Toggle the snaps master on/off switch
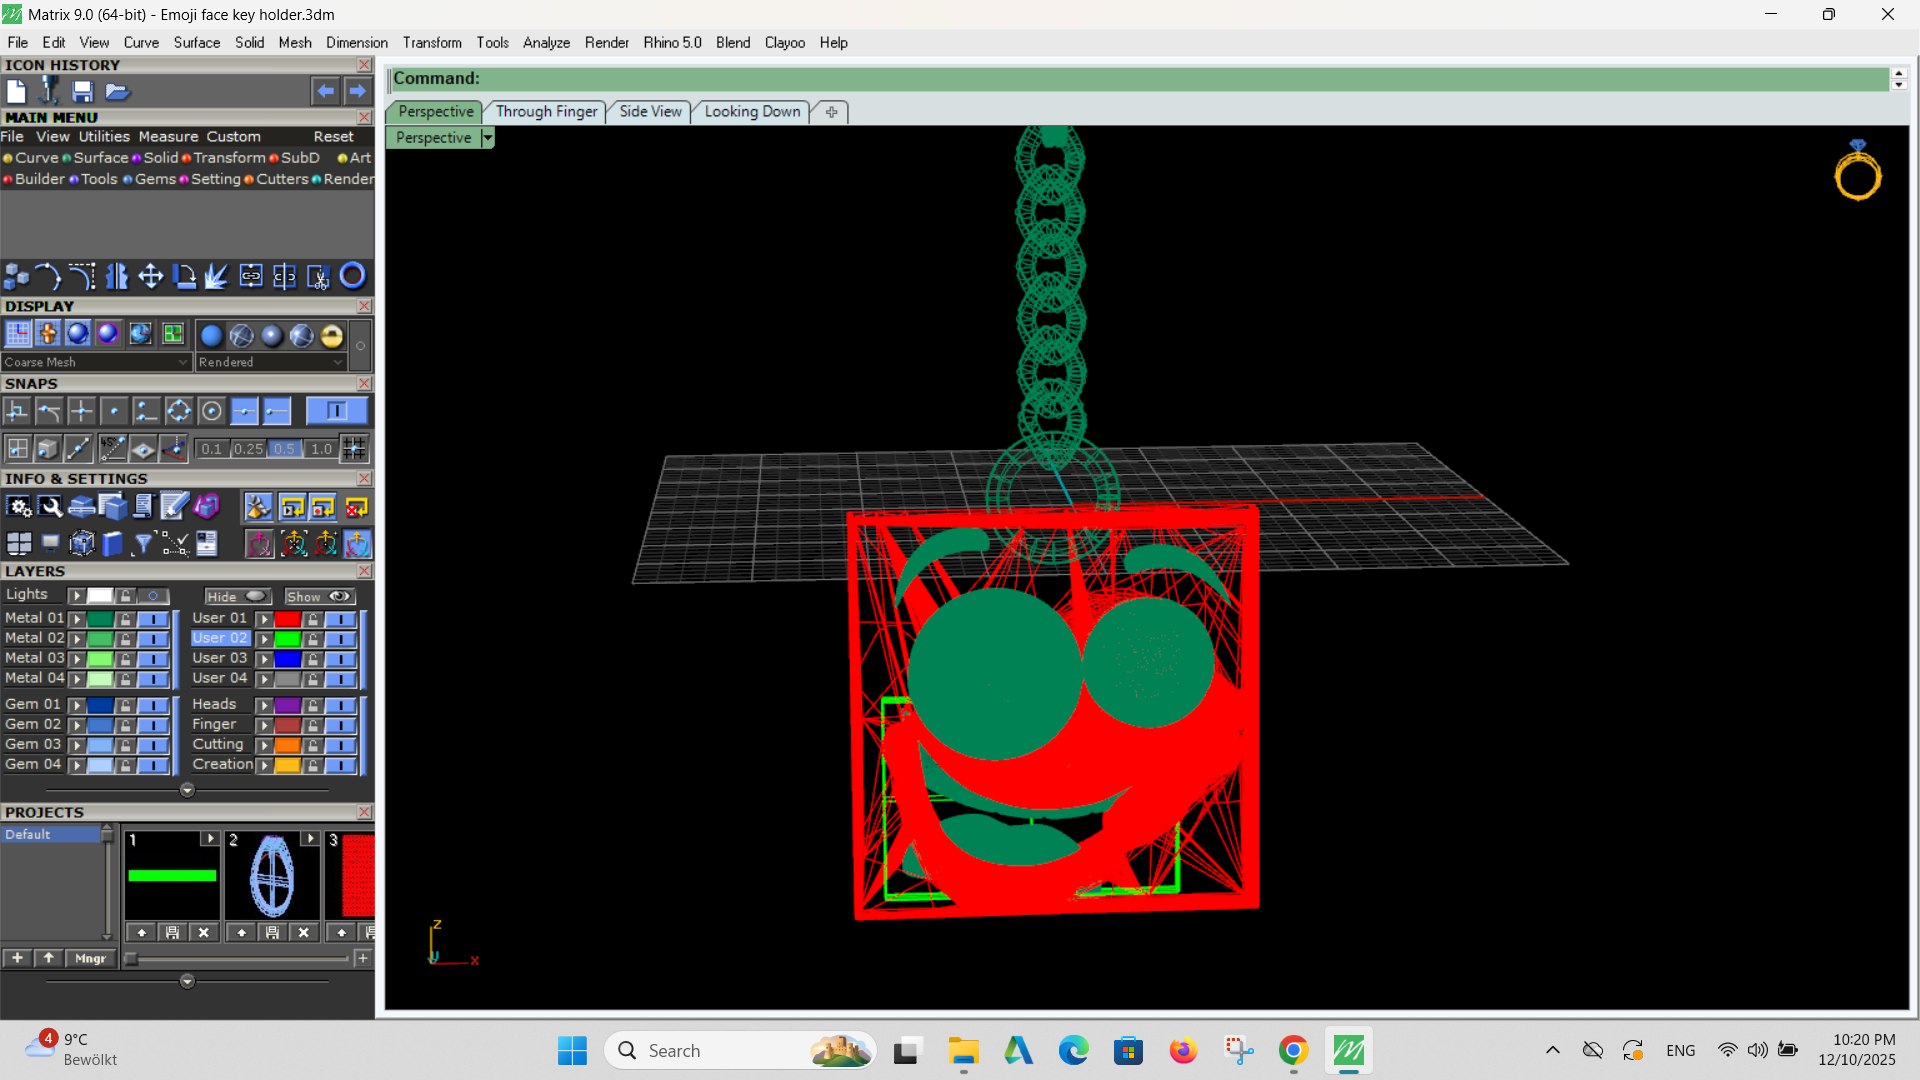This screenshot has height=1080, width=1920. [336, 411]
